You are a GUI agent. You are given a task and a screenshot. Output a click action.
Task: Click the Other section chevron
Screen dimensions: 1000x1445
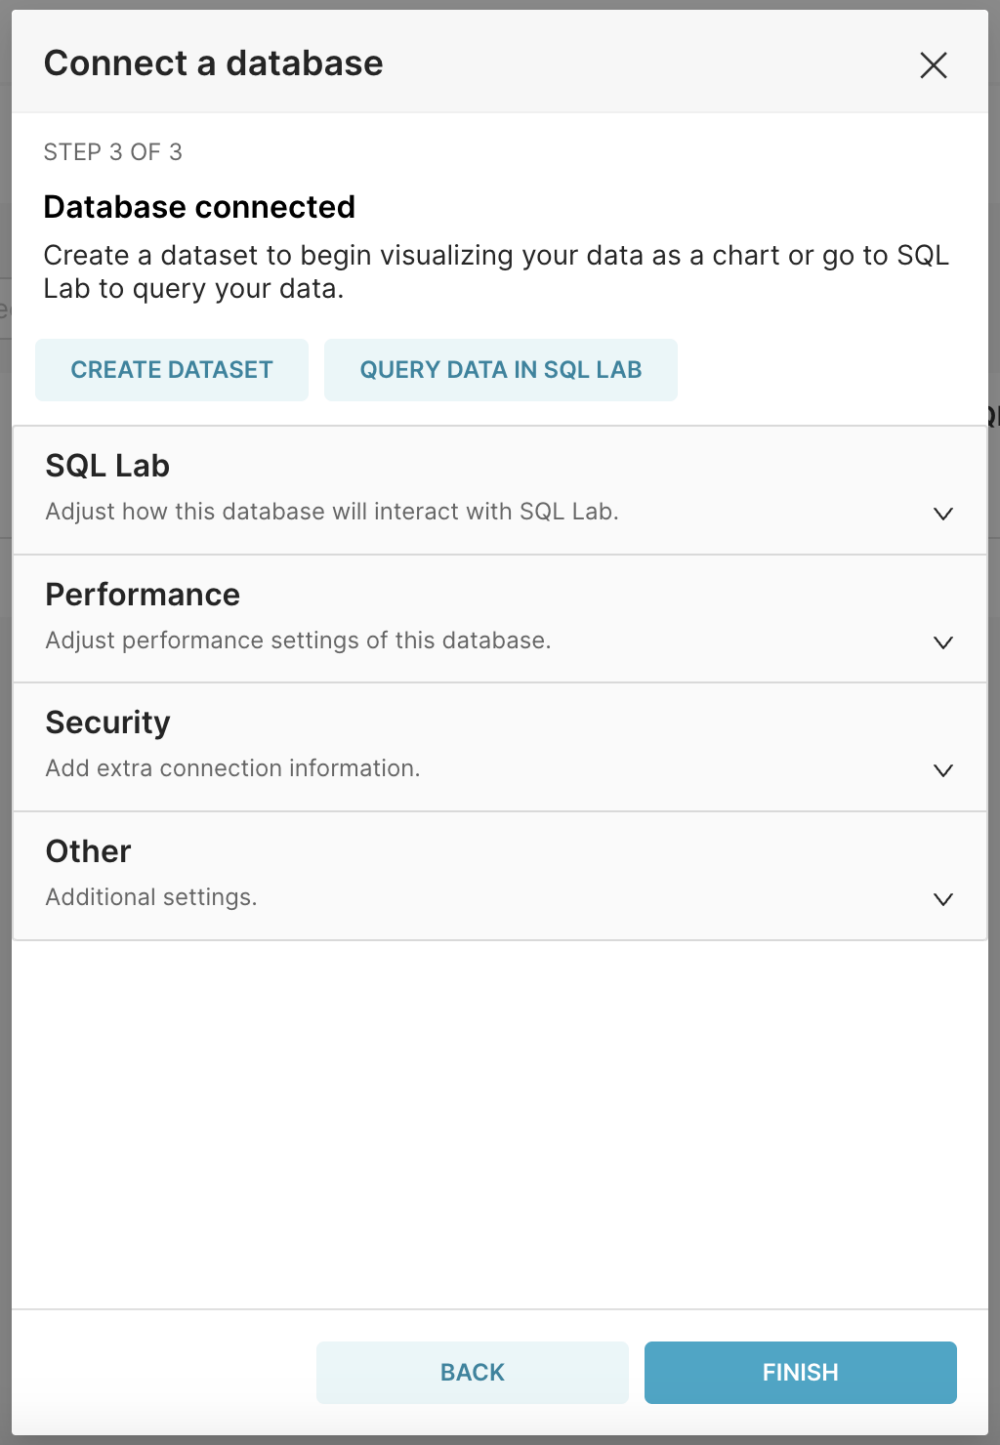click(x=942, y=898)
